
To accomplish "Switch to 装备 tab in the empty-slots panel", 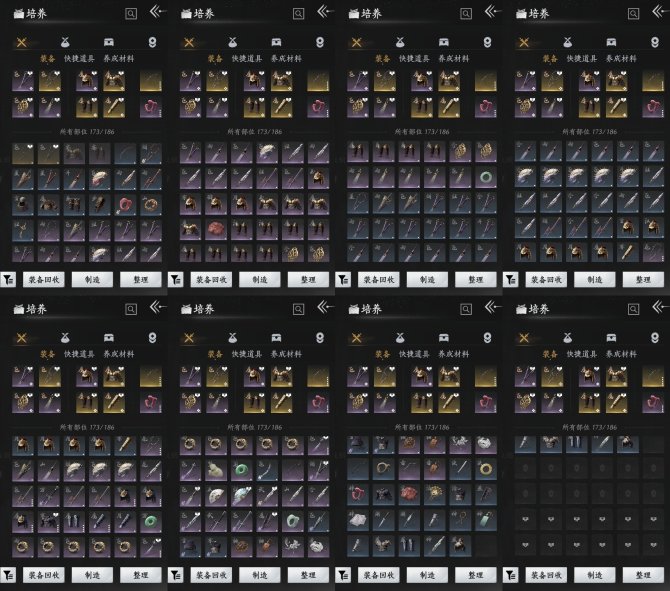I will pos(550,354).
